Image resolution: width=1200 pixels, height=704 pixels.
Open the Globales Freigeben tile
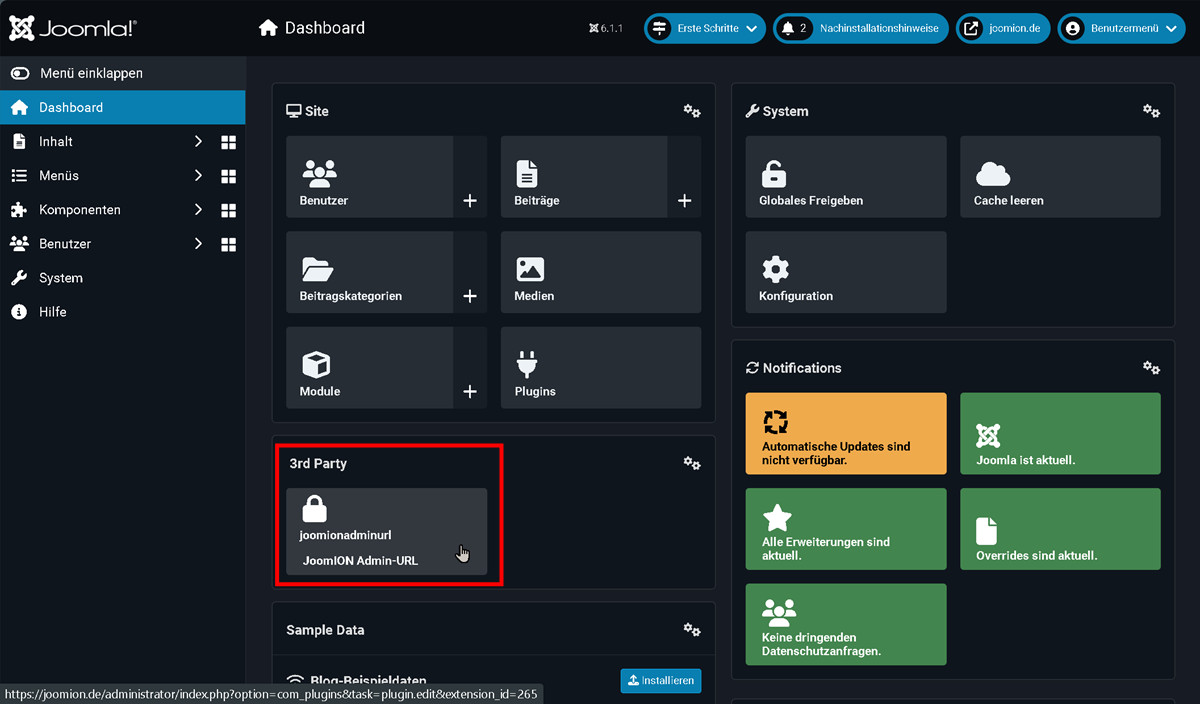846,176
